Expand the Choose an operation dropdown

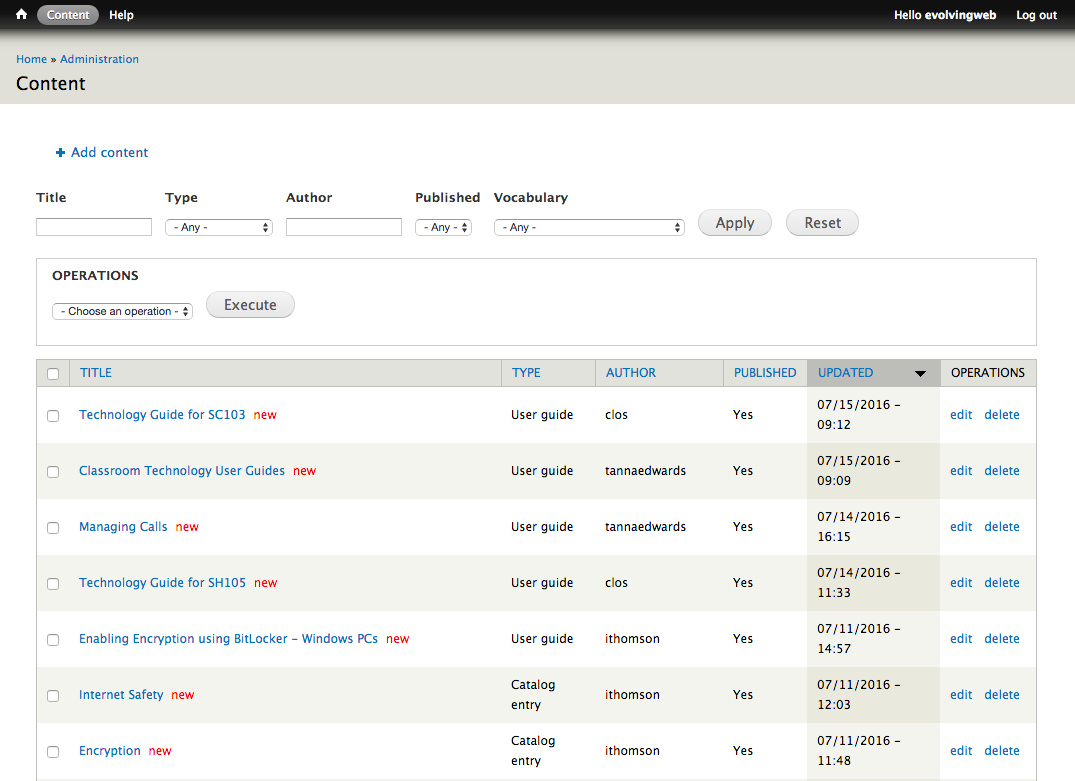click(122, 312)
